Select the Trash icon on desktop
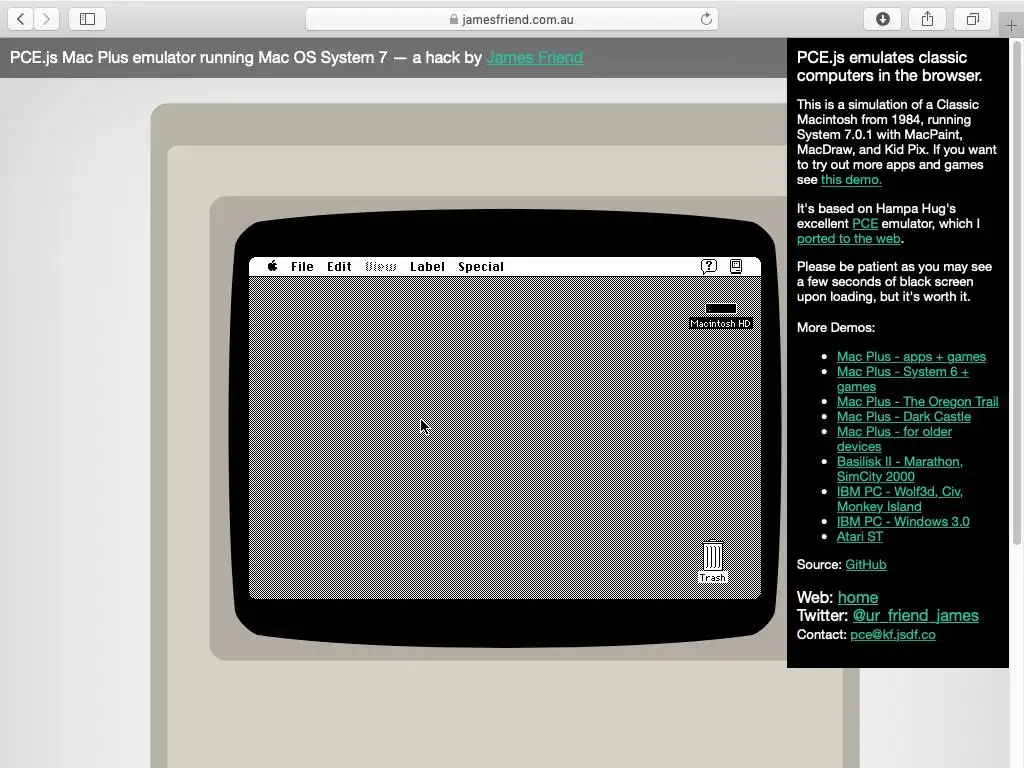Screen dimensions: 1024x768 pyautogui.click(x=712, y=555)
